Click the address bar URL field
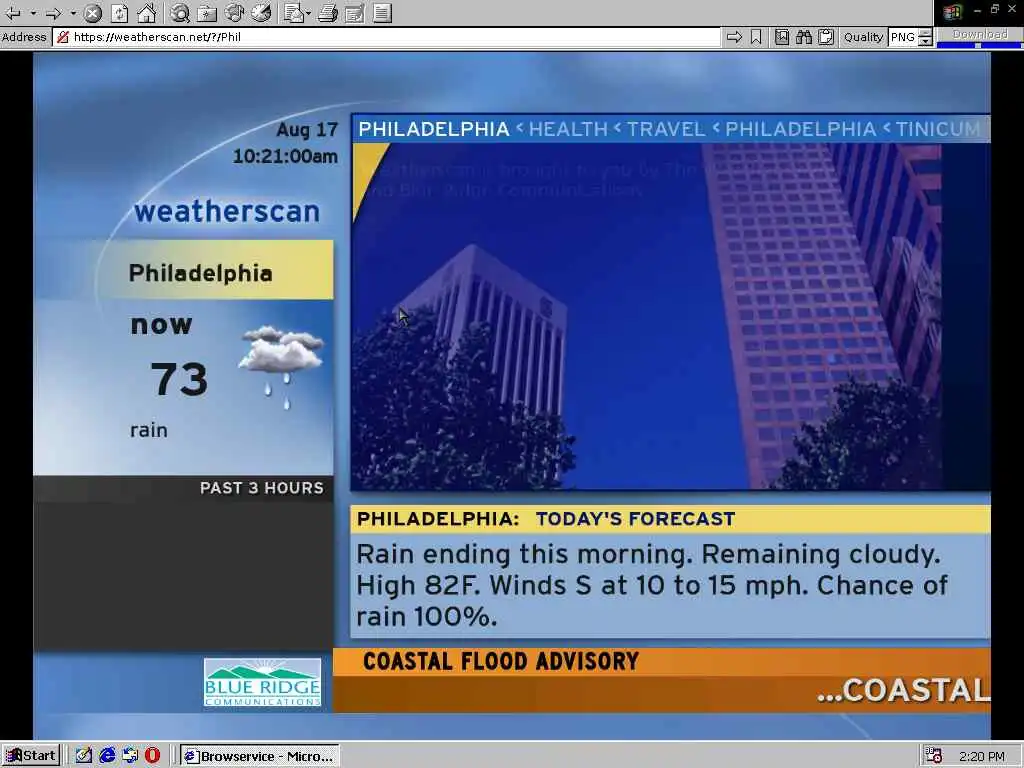The width and height of the screenshot is (1024, 768). point(387,37)
